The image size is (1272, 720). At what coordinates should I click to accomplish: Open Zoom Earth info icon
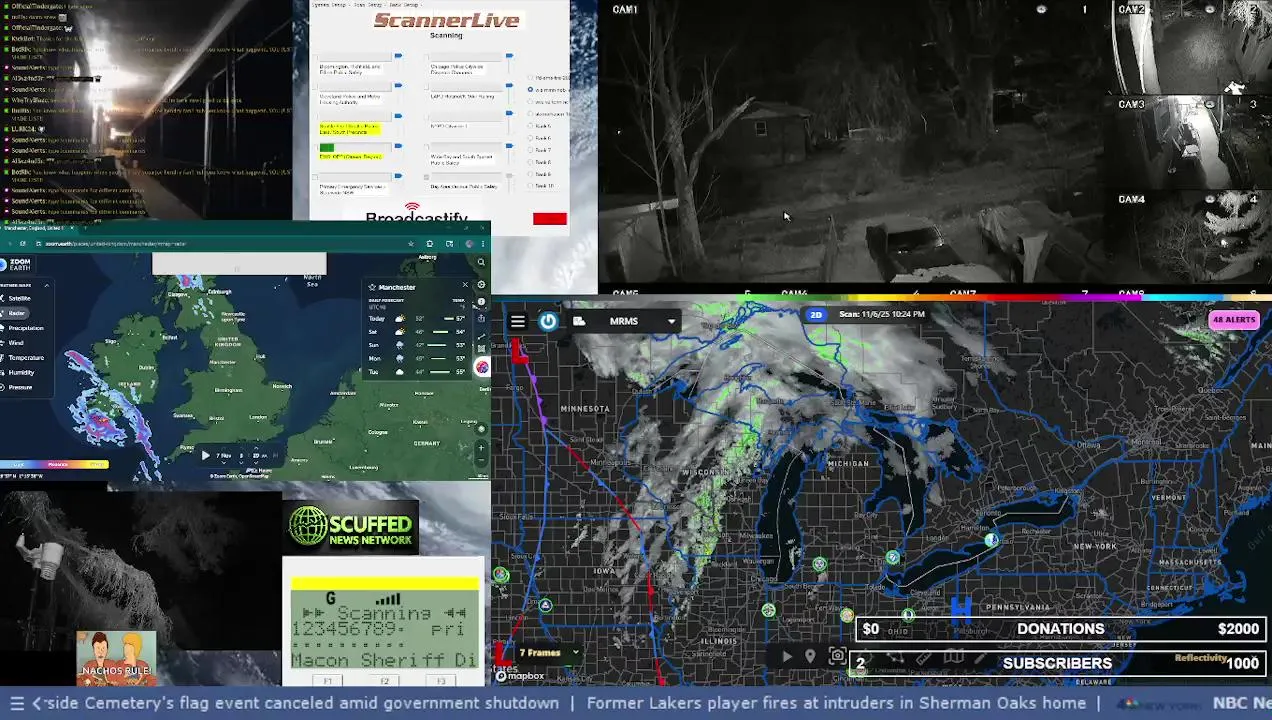481,301
